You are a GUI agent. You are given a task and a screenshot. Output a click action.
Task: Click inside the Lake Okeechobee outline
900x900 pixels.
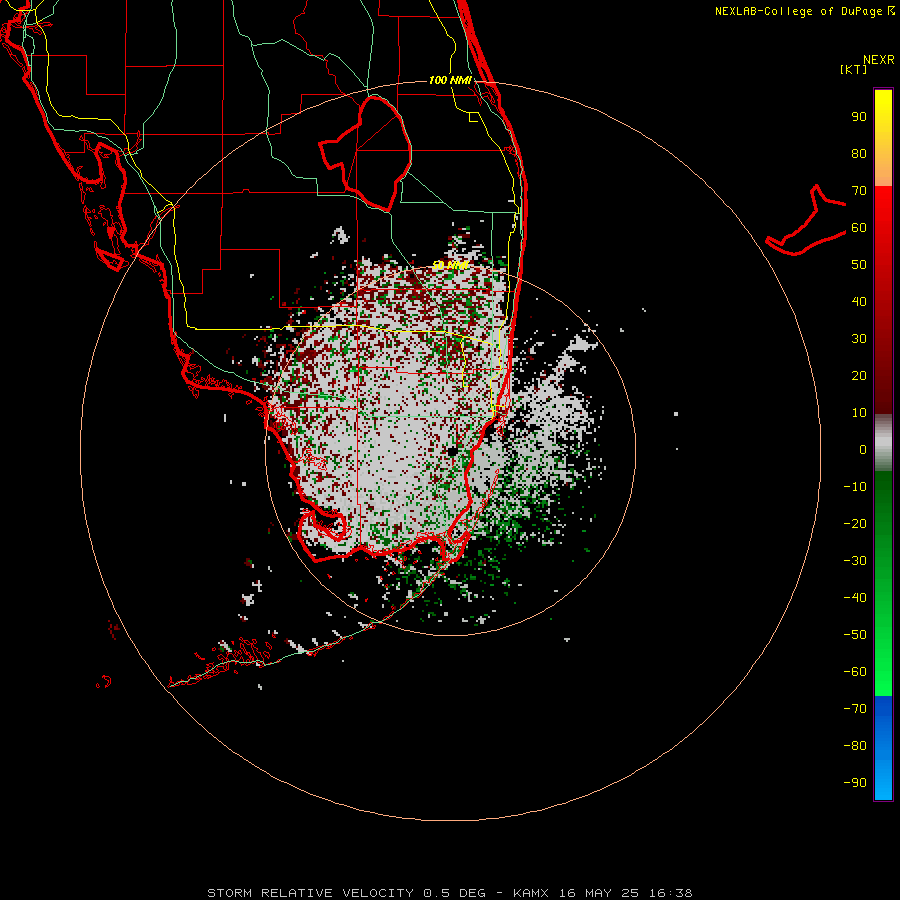pyautogui.click(x=372, y=152)
